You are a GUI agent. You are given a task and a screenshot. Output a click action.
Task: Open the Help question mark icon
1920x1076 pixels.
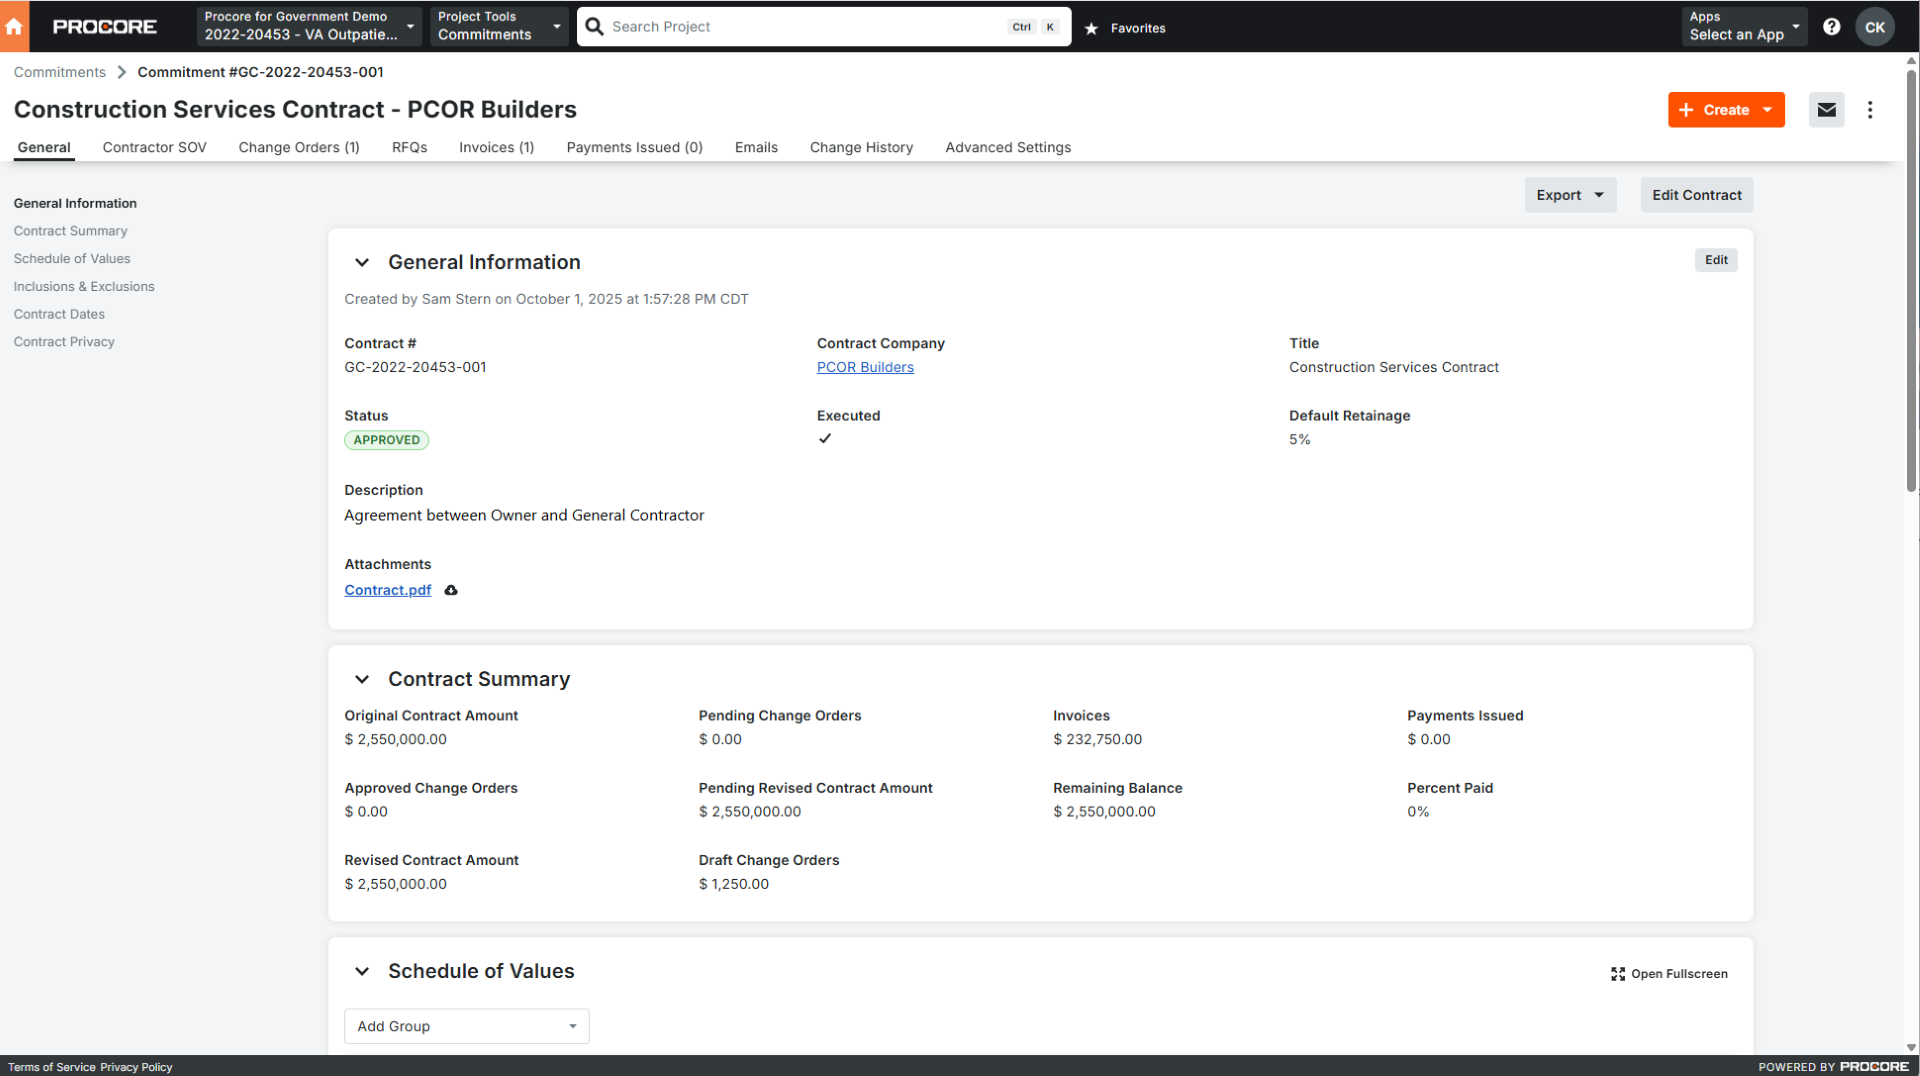click(x=1832, y=27)
